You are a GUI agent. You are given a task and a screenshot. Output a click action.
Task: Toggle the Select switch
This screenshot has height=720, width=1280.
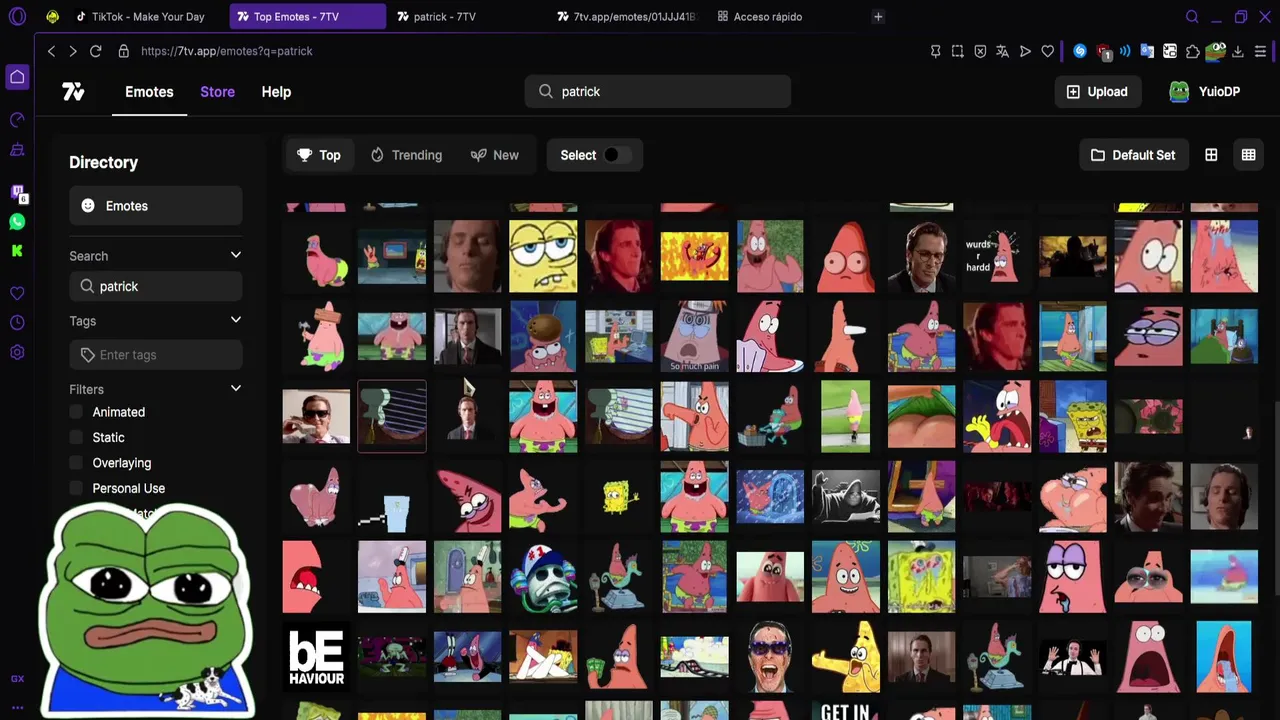[x=617, y=155]
